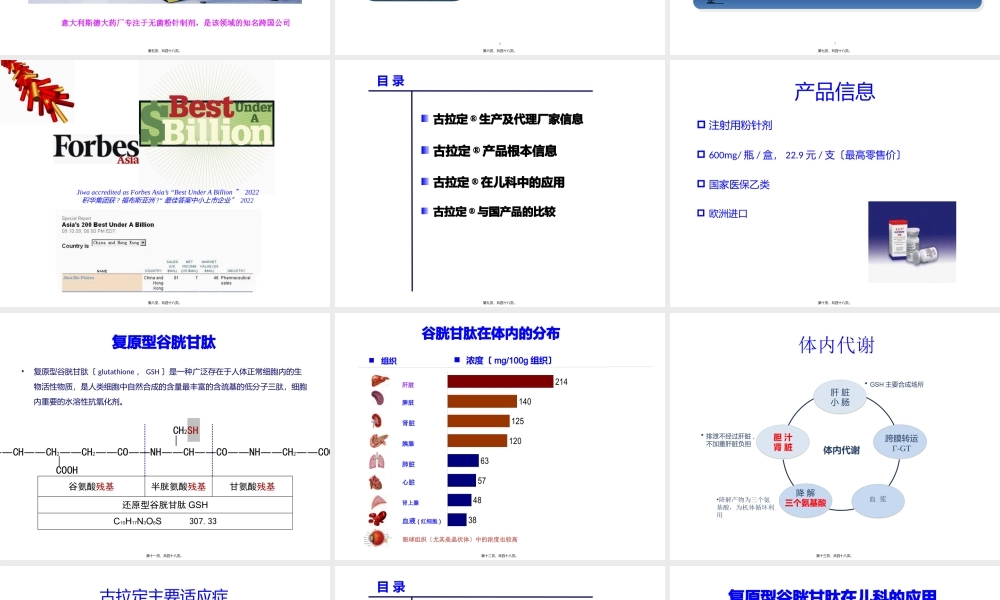This screenshot has width=1000, height=600.
Task: Open the Best Under A Billion badge
Action: pyautogui.click(x=206, y=122)
